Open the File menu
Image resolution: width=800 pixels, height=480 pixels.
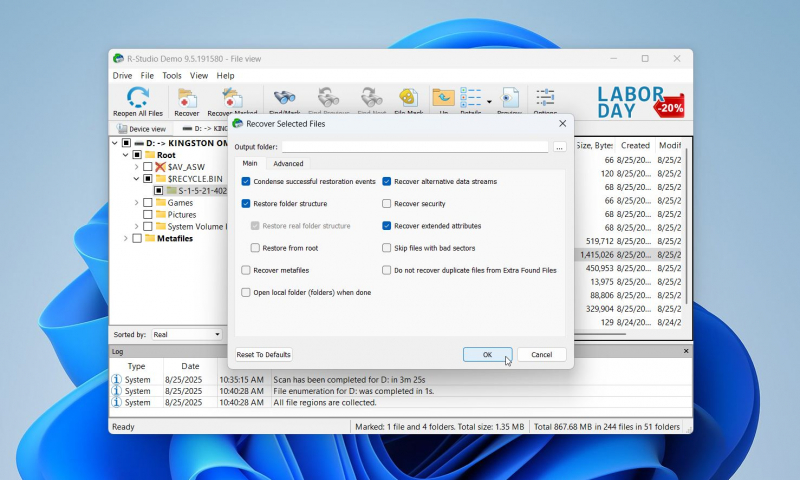(x=147, y=75)
